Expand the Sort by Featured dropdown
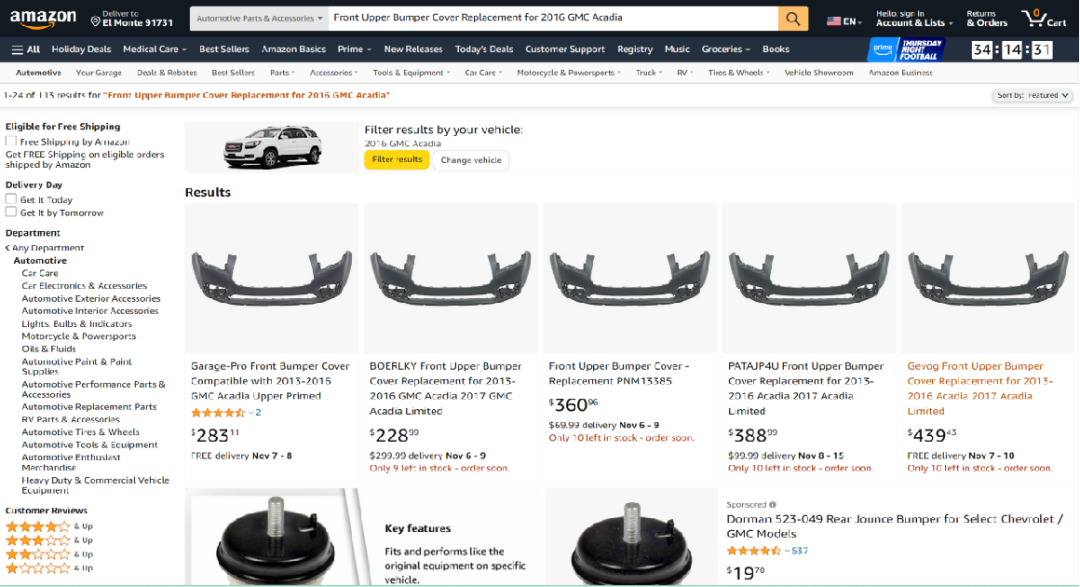 coord(1033,95)
